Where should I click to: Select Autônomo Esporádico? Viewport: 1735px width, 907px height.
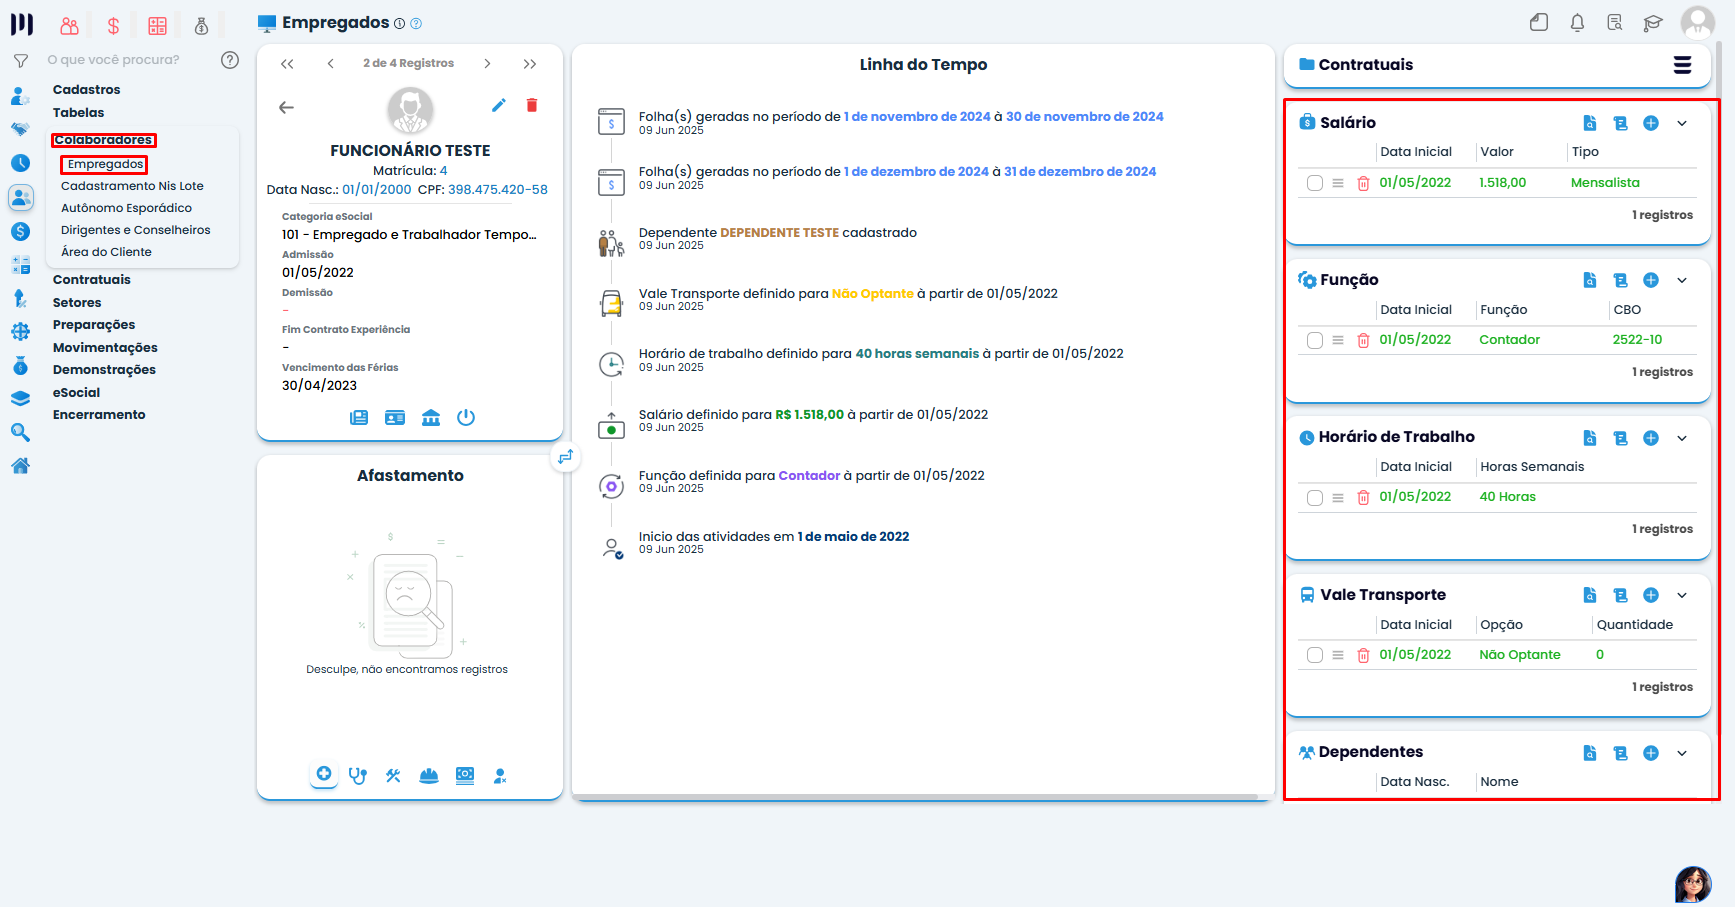click(126, 208)
